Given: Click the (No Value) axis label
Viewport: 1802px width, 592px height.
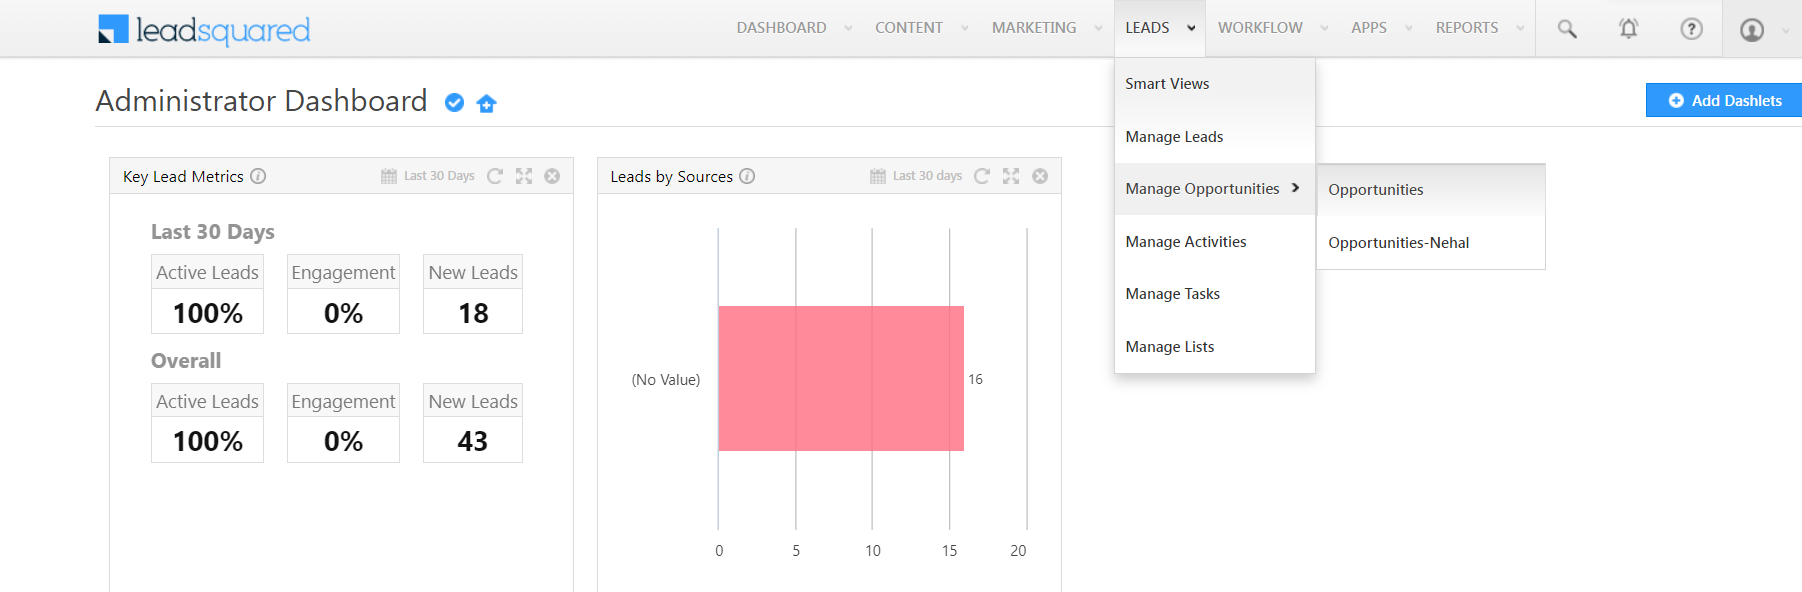Looking at the screenshot, I should (x=666, y=380).
